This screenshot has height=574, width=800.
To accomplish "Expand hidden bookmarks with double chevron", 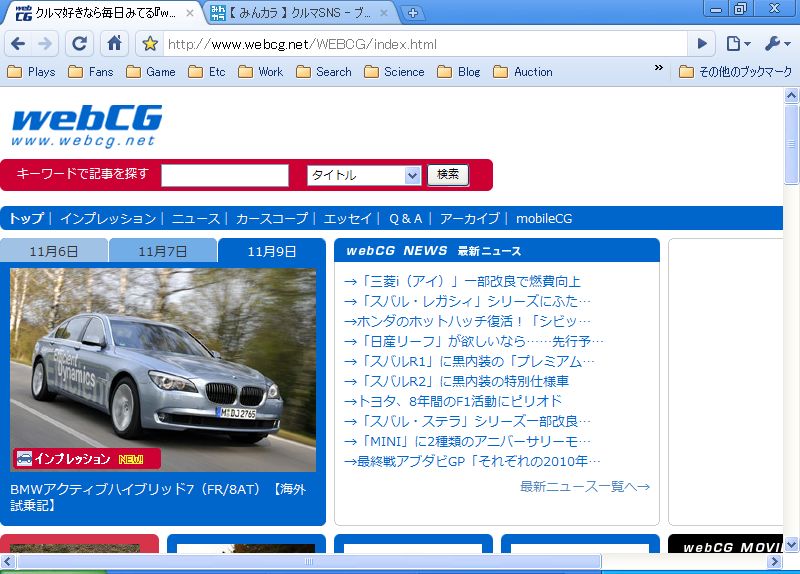I will click(659, 67).
